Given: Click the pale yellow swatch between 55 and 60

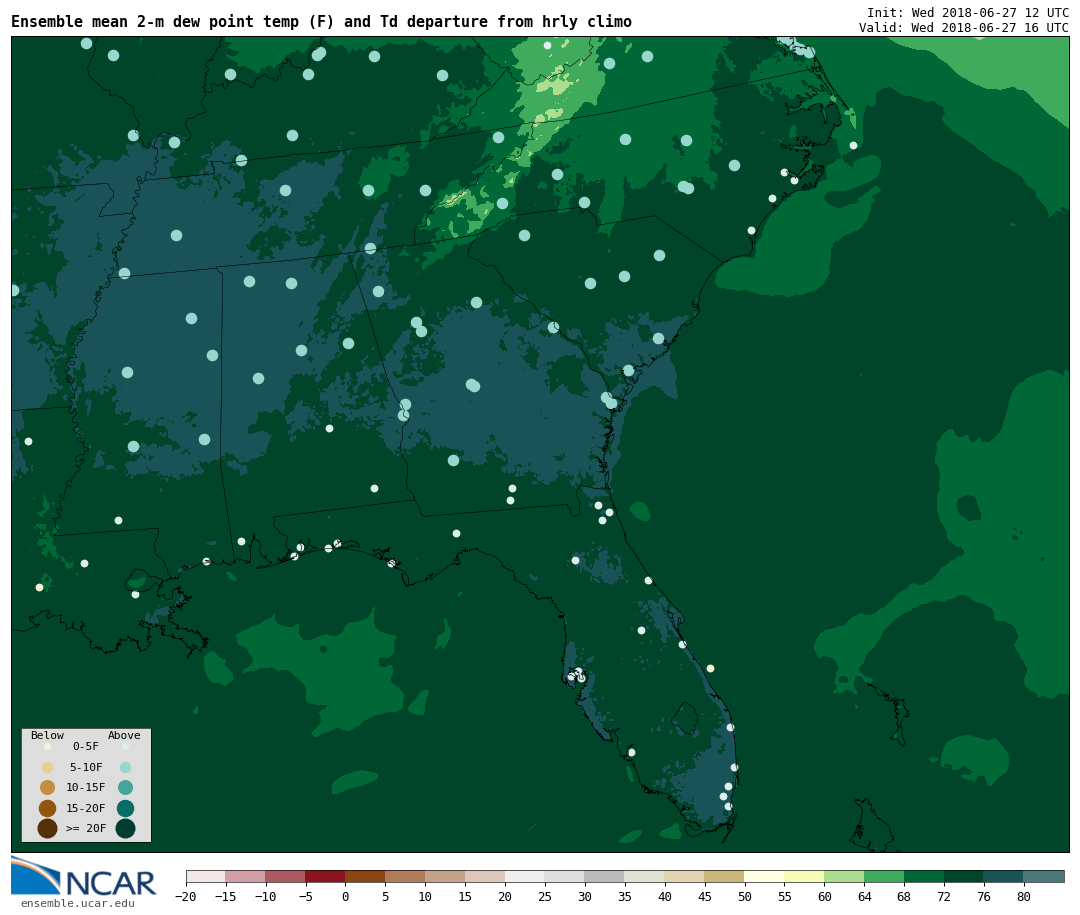Looking at the screenshot, I should [804, 876].
